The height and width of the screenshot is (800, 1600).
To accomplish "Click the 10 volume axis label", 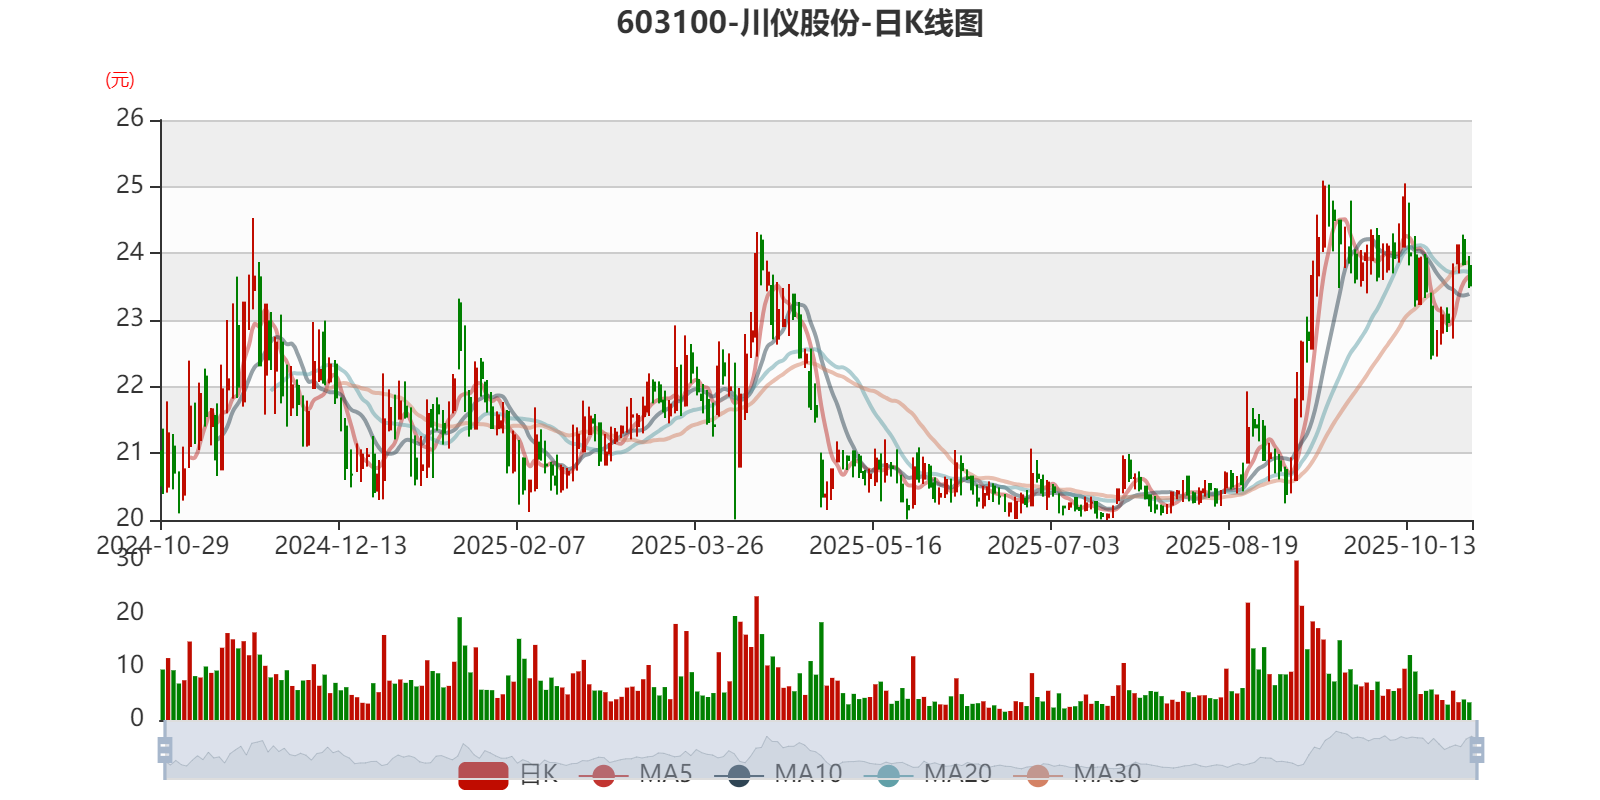I will pos(130,665).
